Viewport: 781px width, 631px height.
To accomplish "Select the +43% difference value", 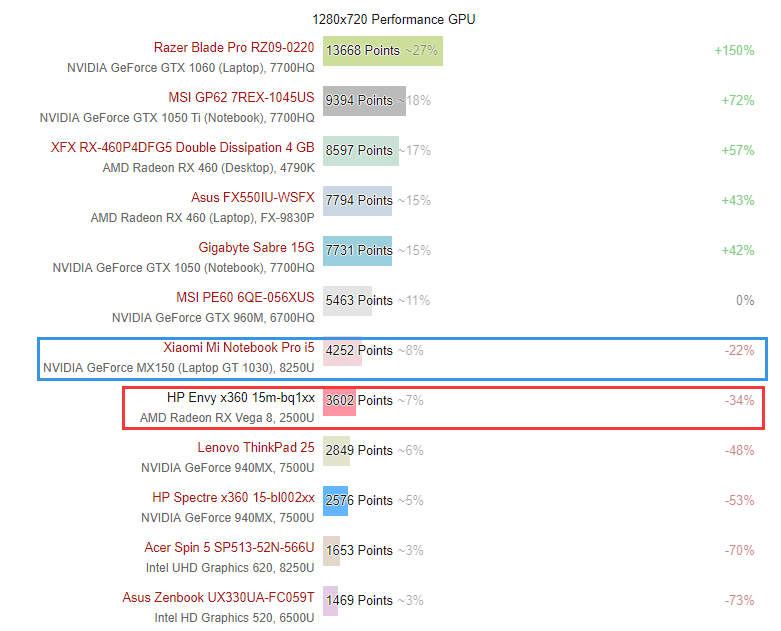I will pyautogui.click(x=738, y=201).
